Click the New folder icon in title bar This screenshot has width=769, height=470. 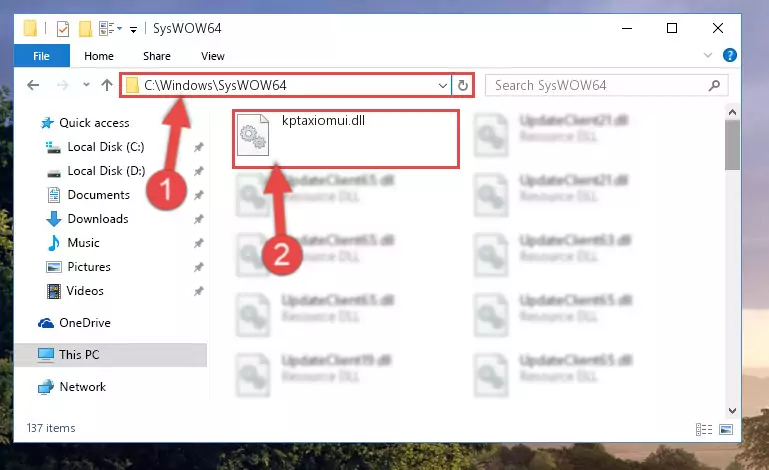(x=85, y=29)
